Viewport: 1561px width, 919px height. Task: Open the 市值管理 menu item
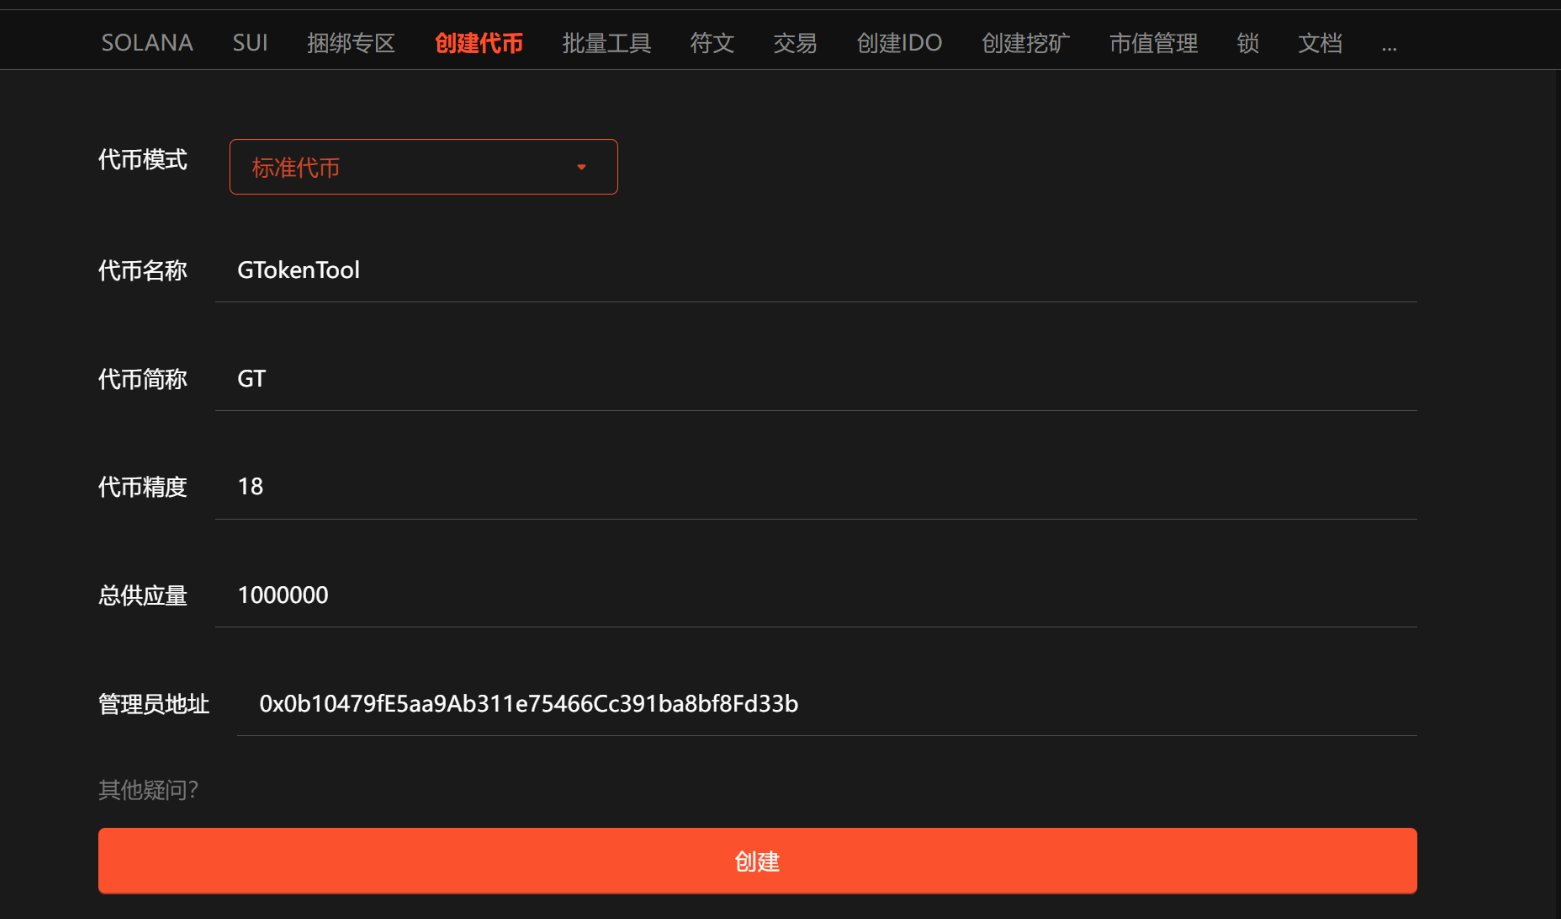[1153, 43]
